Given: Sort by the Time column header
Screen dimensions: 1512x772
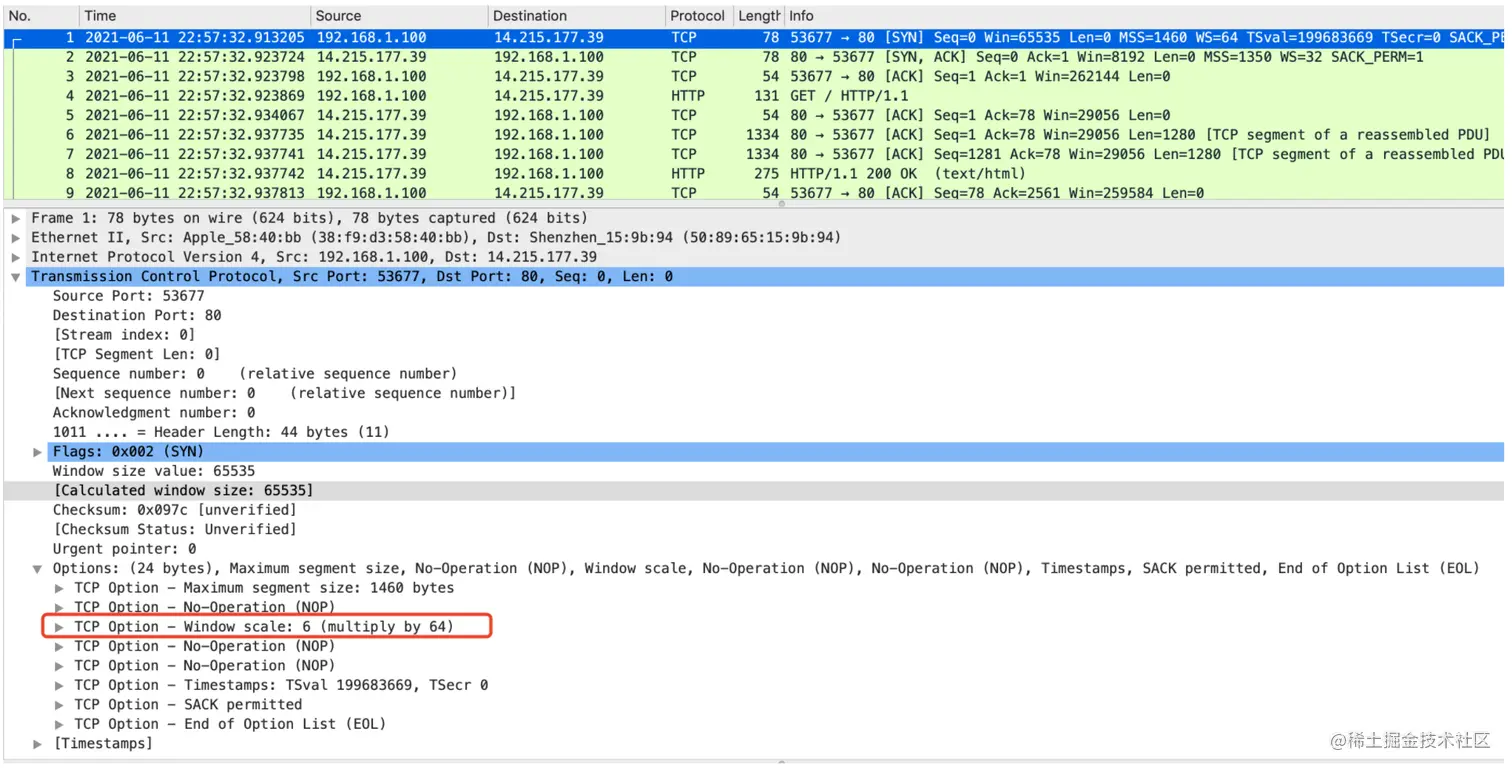Looking at the screenshot, I should tap(194, 16).
